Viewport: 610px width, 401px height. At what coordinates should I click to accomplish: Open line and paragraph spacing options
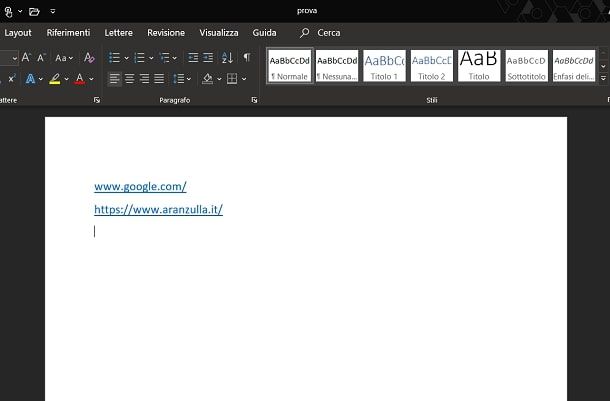[182, 79]
